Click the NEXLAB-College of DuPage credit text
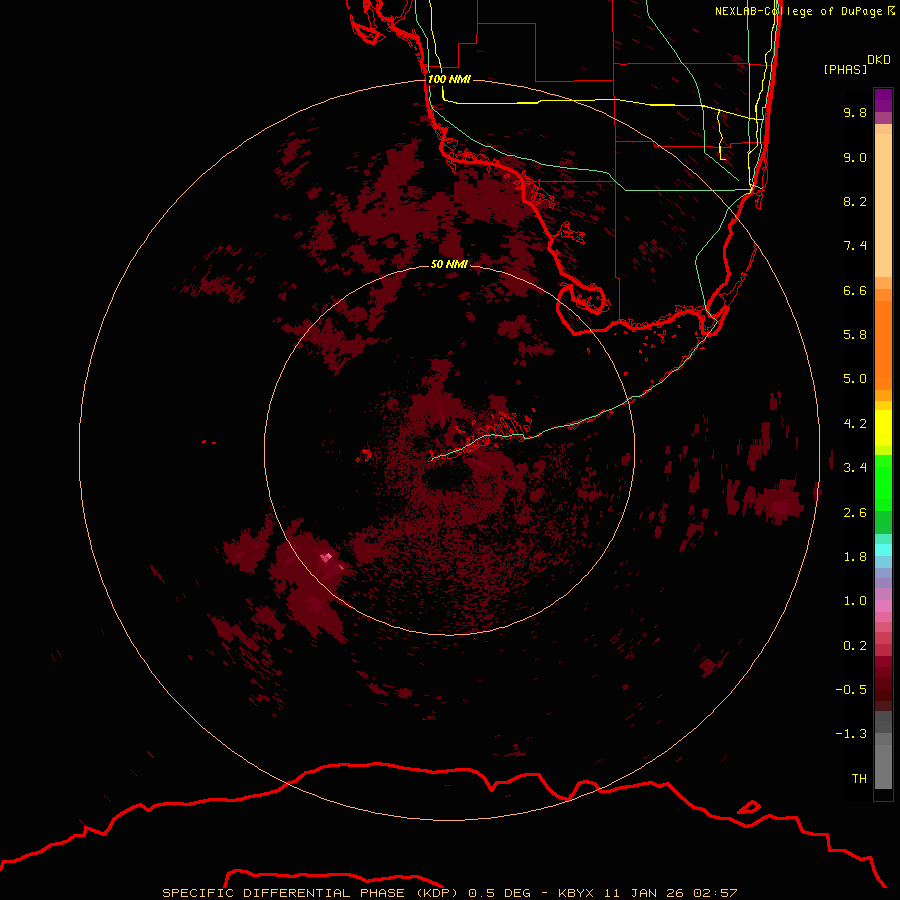Viewport: 900px width, 900px height. pyautogui.click(x=805, y=11)
